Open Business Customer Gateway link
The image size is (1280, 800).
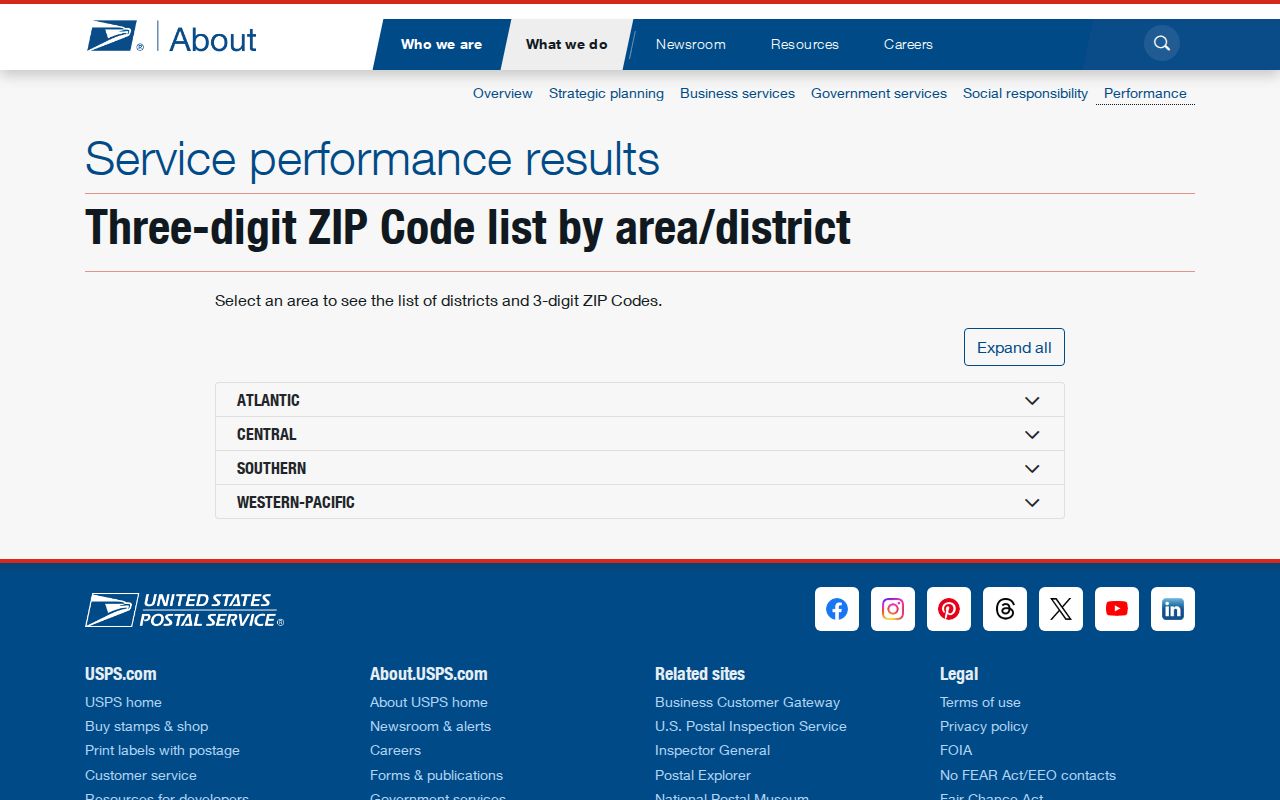(747, 702)
